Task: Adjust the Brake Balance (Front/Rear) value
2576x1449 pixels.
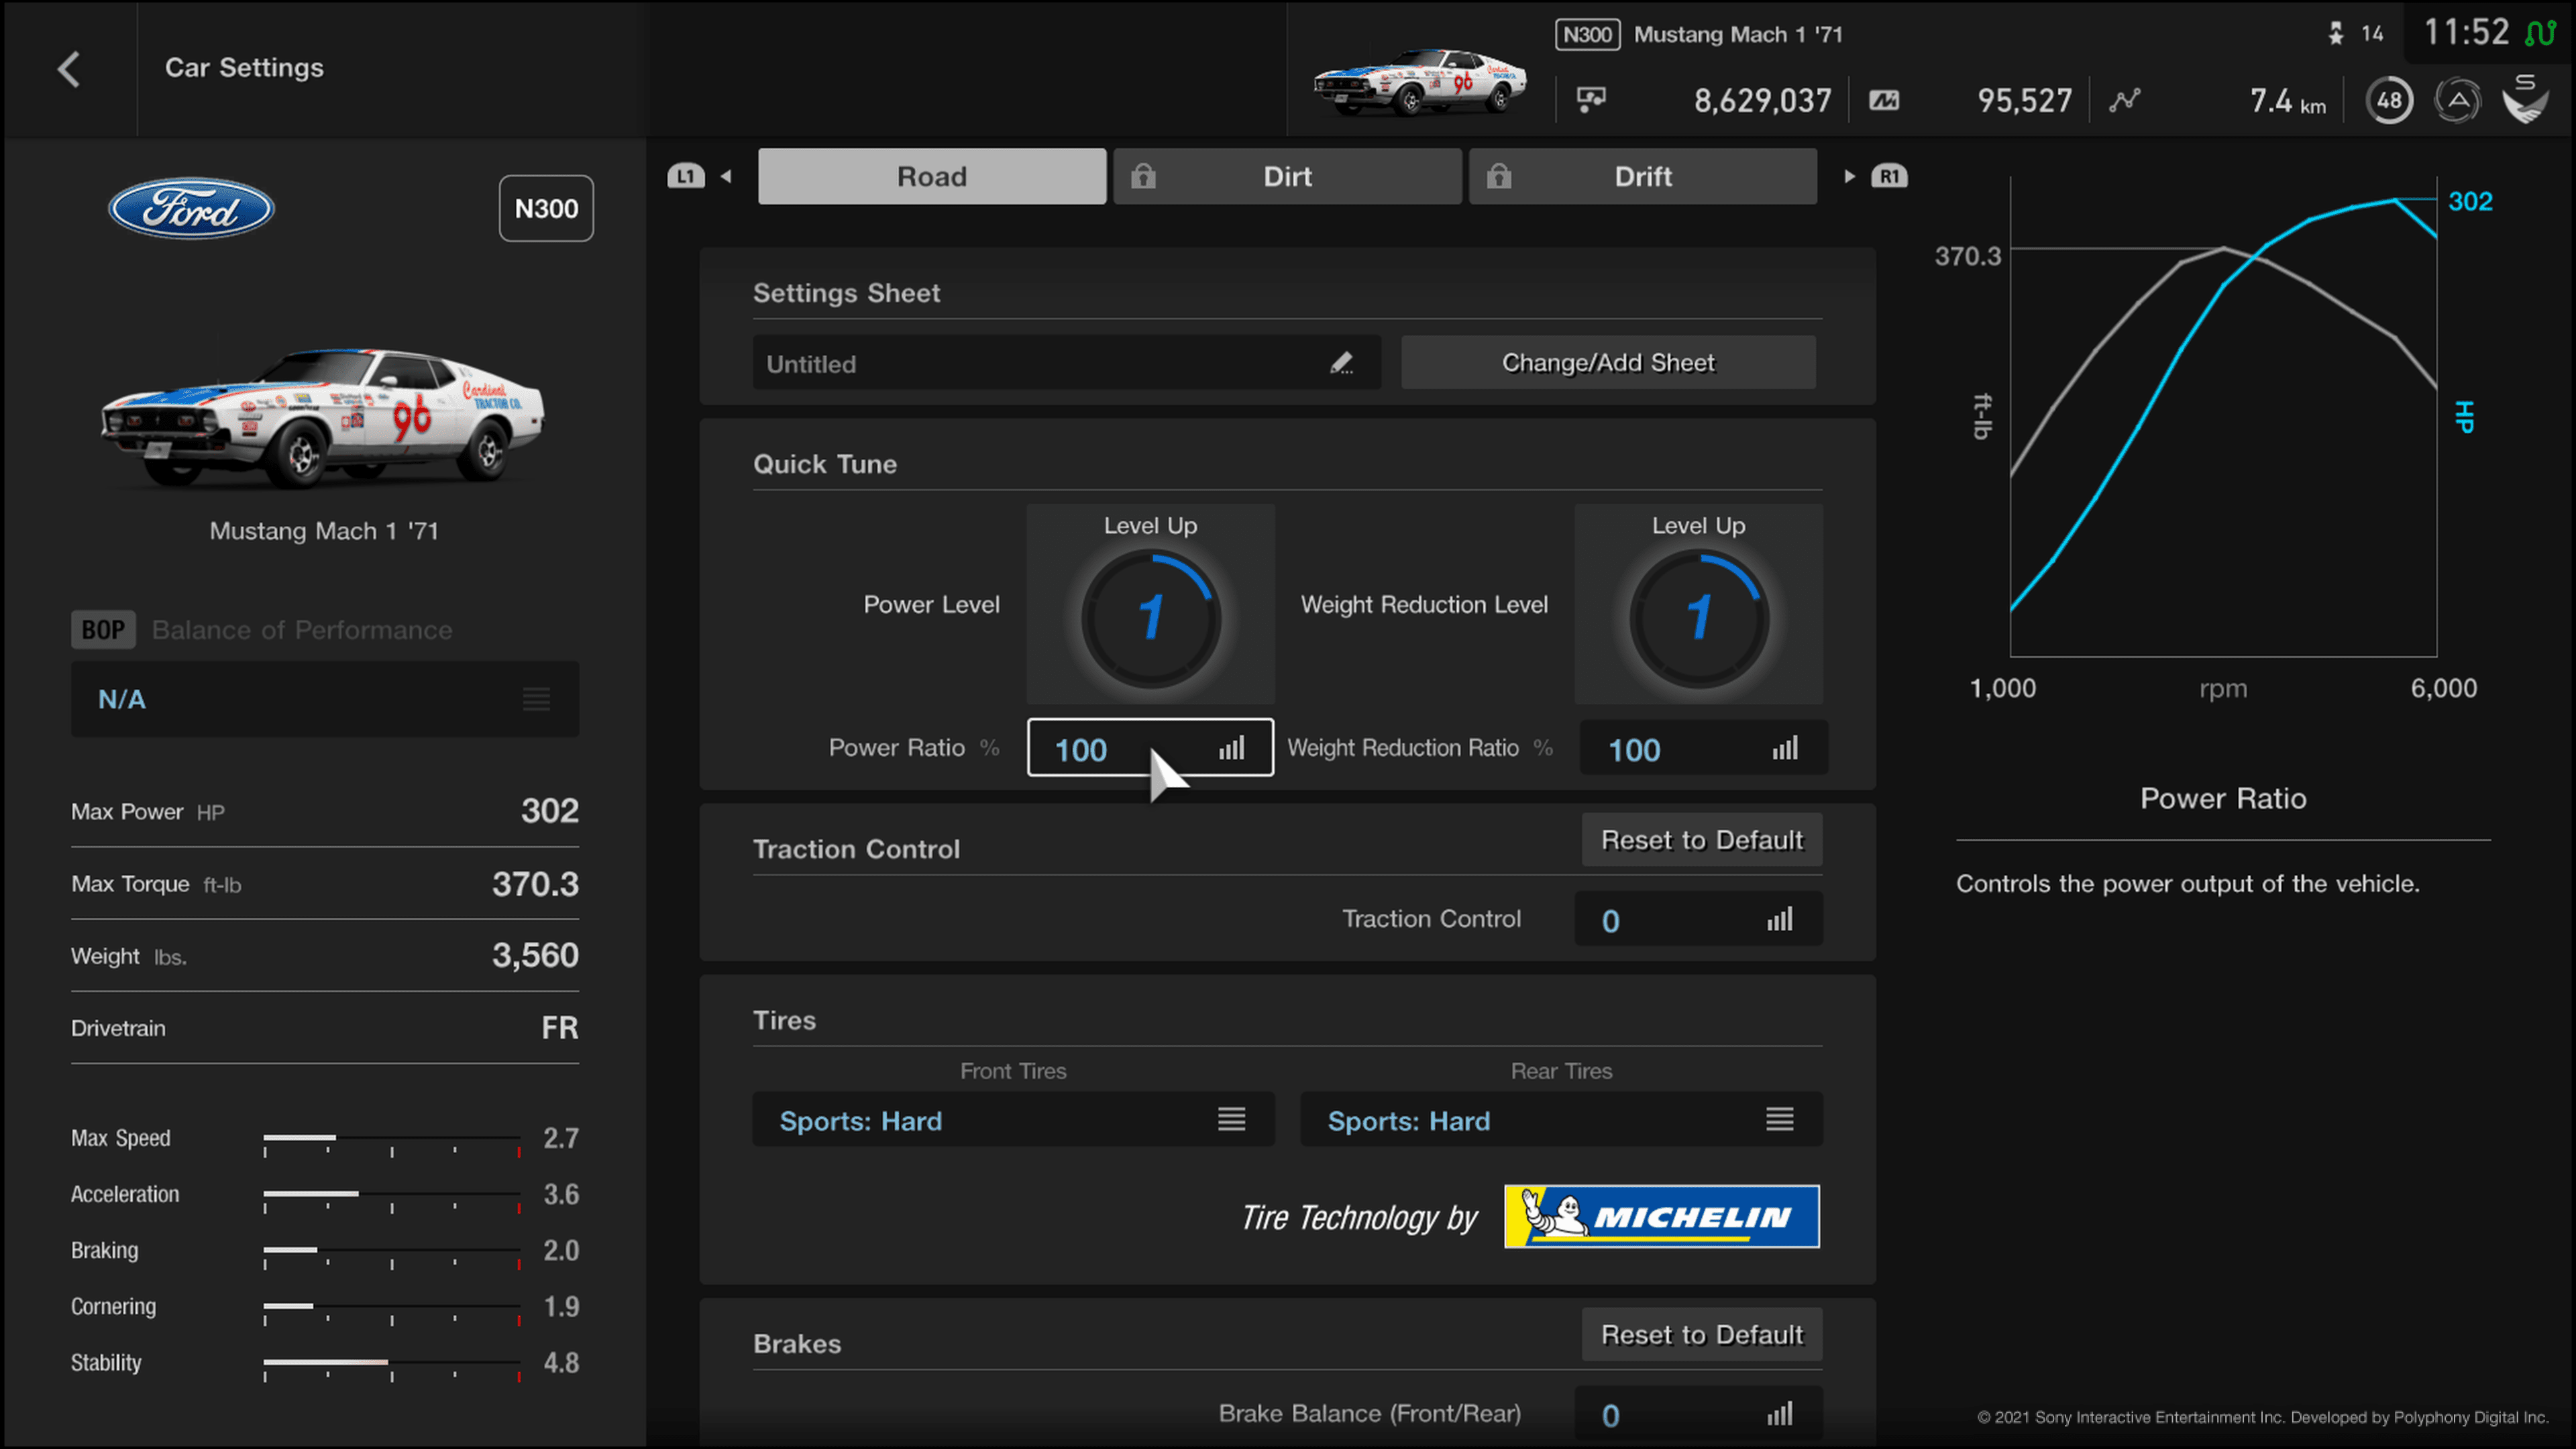Action: 1698,1413
